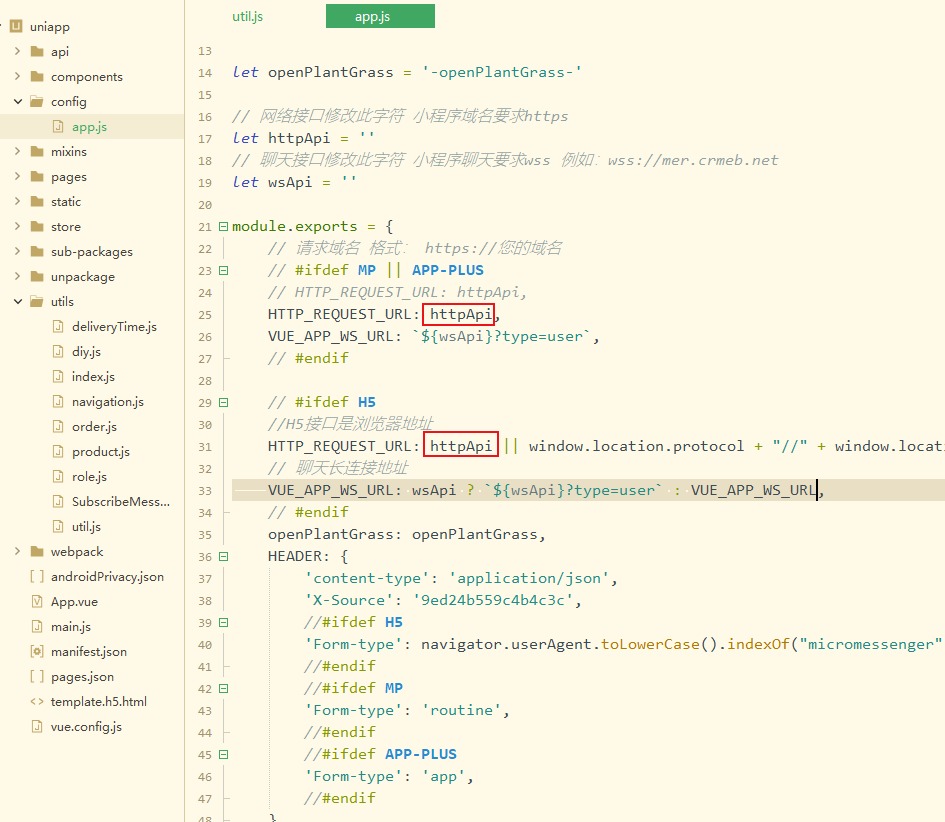Click the app.js file icon in config
Image resolution: width=945 pixels, height=822 pixels.
click(58, 127)
